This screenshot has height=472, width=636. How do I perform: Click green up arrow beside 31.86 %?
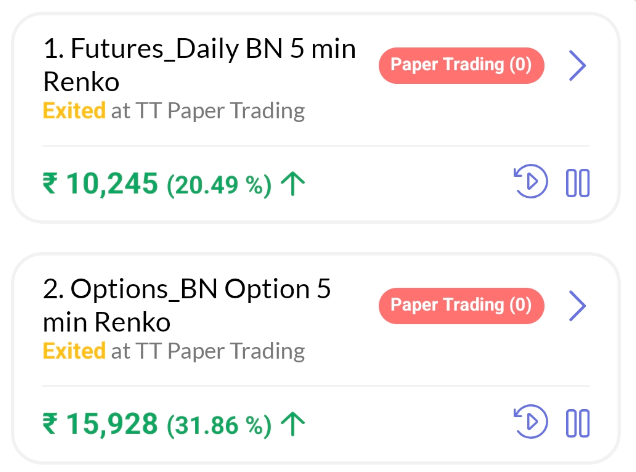(x=292, y=424)
